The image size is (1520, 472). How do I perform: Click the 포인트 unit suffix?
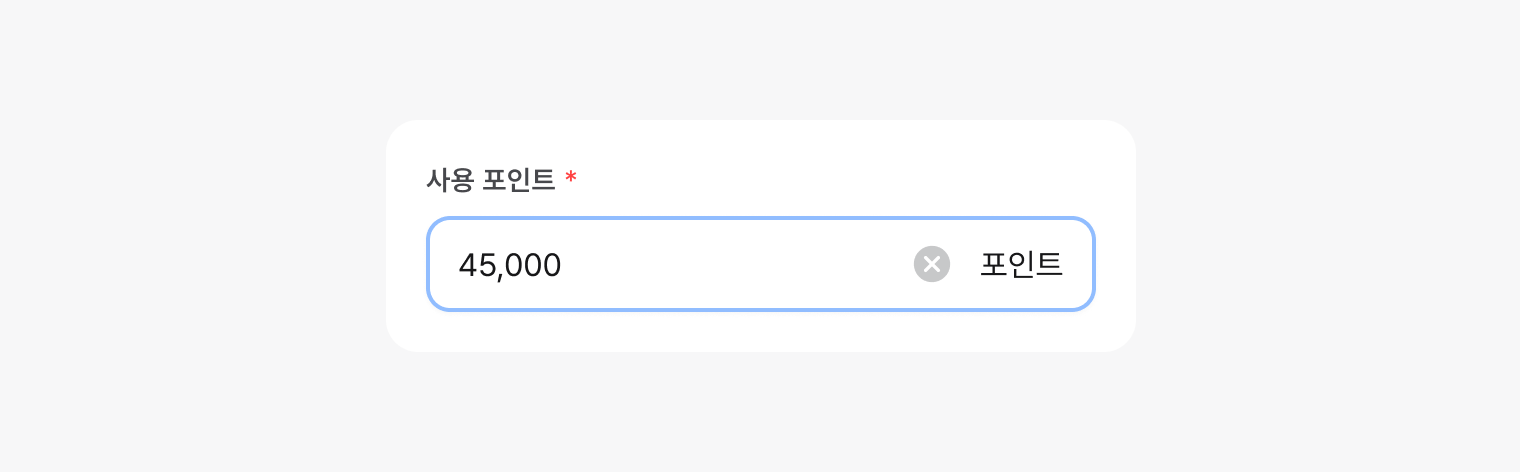pyautogui.click(x=1020, y=264)
